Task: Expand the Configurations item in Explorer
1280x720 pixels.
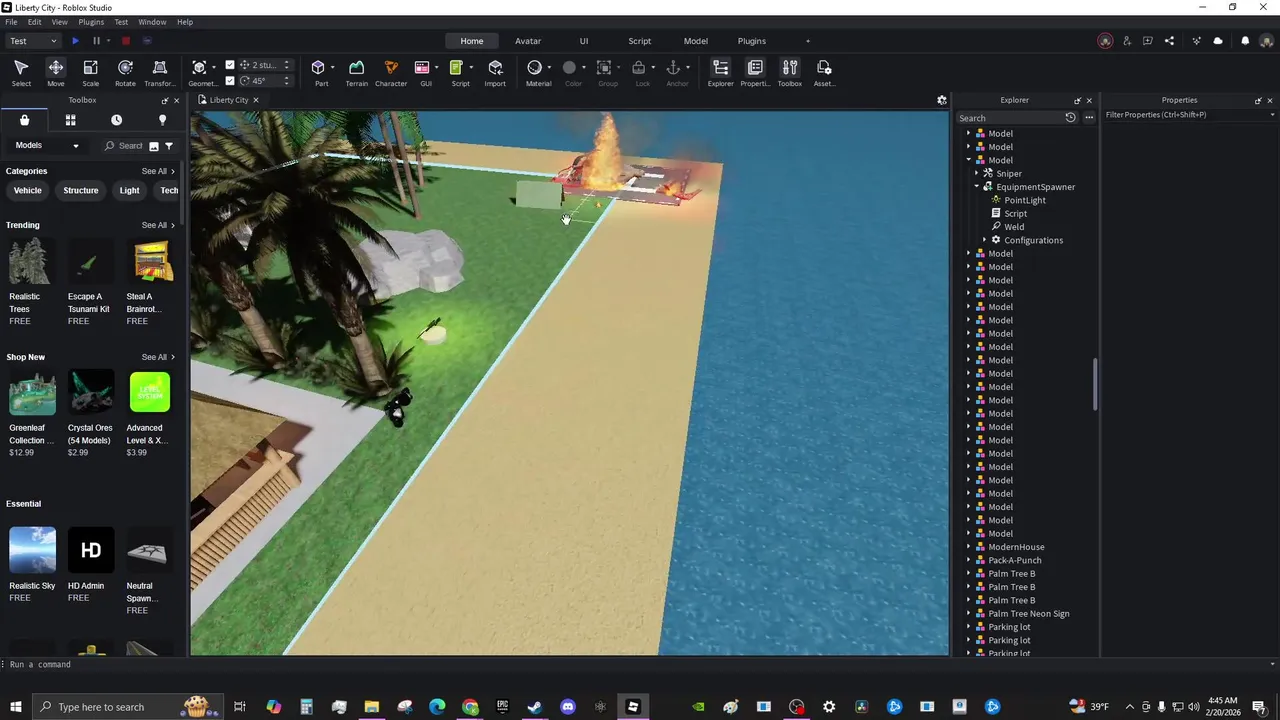Action: point(984,240)
